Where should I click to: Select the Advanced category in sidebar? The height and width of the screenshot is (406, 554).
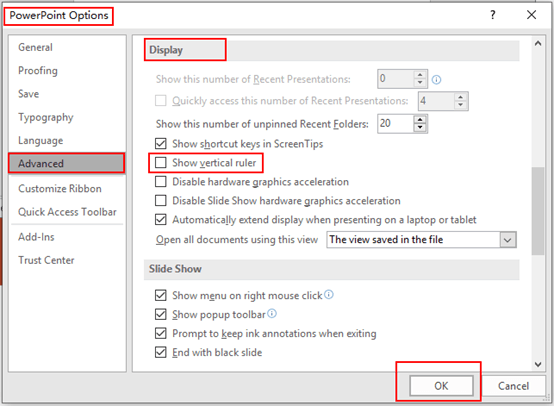(67, 163)
